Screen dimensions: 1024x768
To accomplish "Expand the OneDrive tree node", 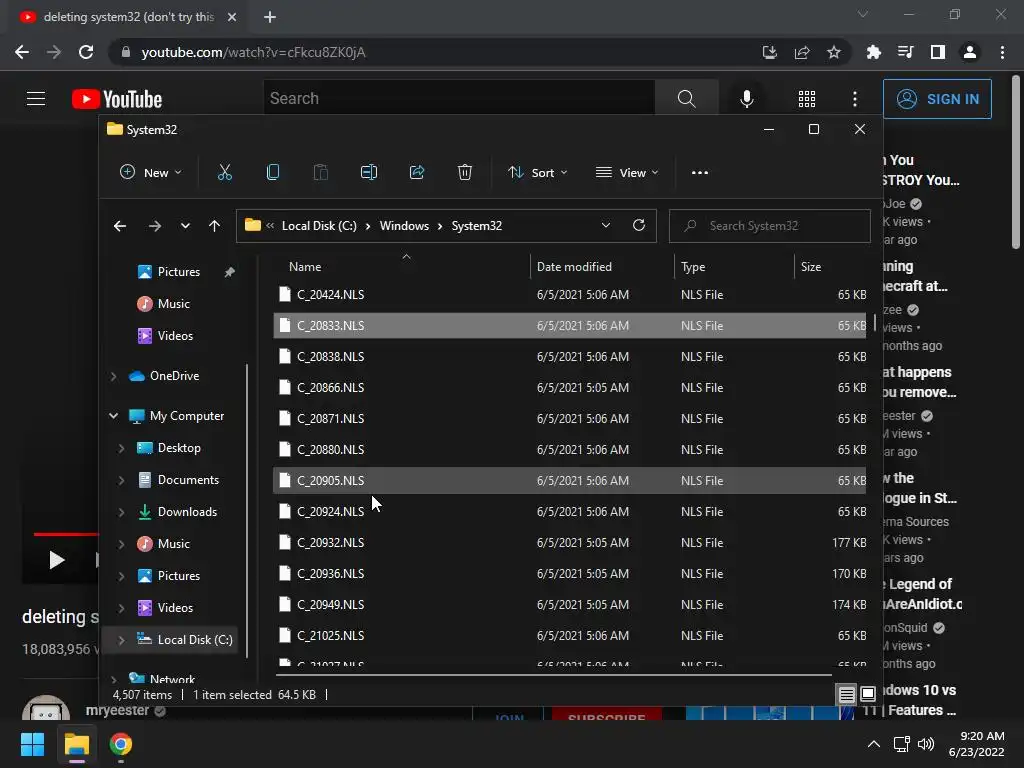I will tap(114, 376).
